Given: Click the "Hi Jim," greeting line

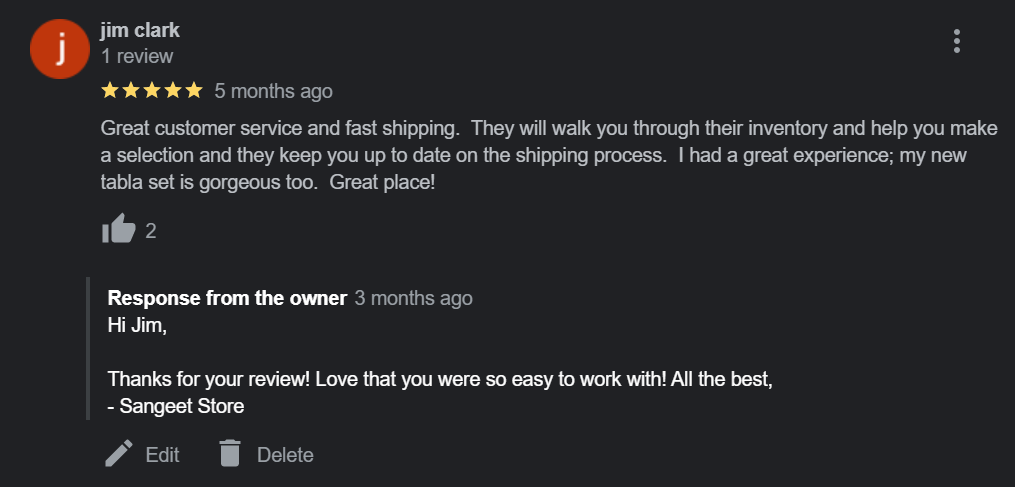Looking at the screenshot, I should point(137,325).
